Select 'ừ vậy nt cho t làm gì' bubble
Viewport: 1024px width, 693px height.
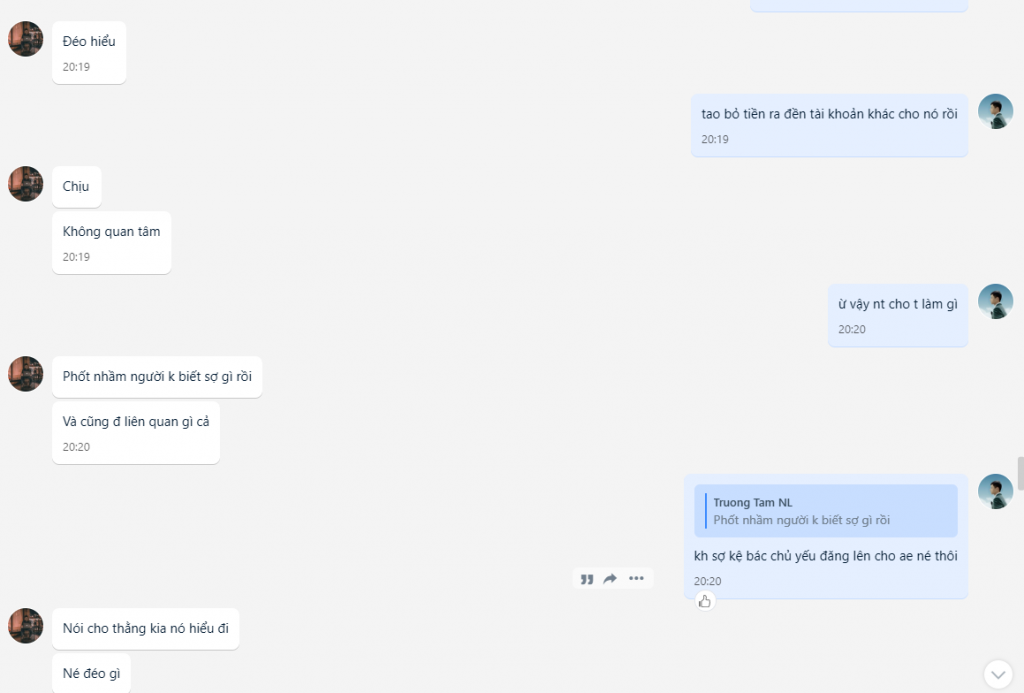coord(898,315)
